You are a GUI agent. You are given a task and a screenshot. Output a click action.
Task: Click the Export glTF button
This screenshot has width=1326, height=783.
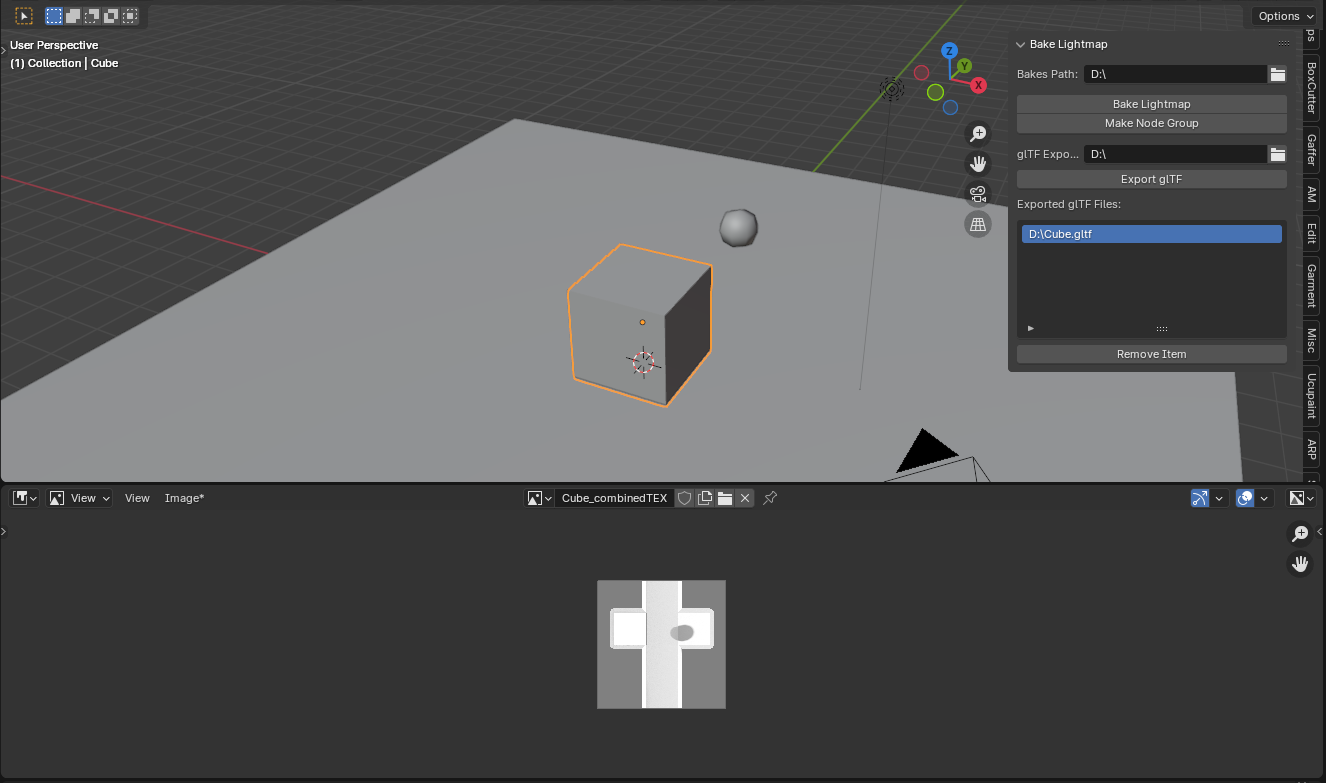(x=1151, y=179)
